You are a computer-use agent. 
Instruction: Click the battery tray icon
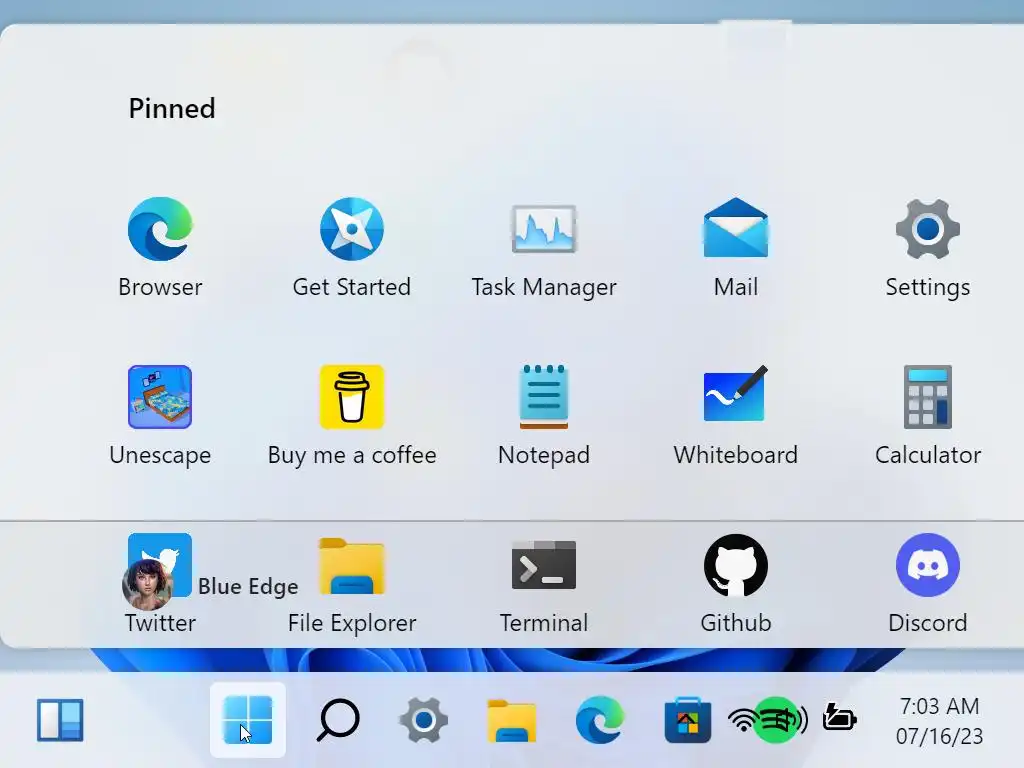[840, 717]
